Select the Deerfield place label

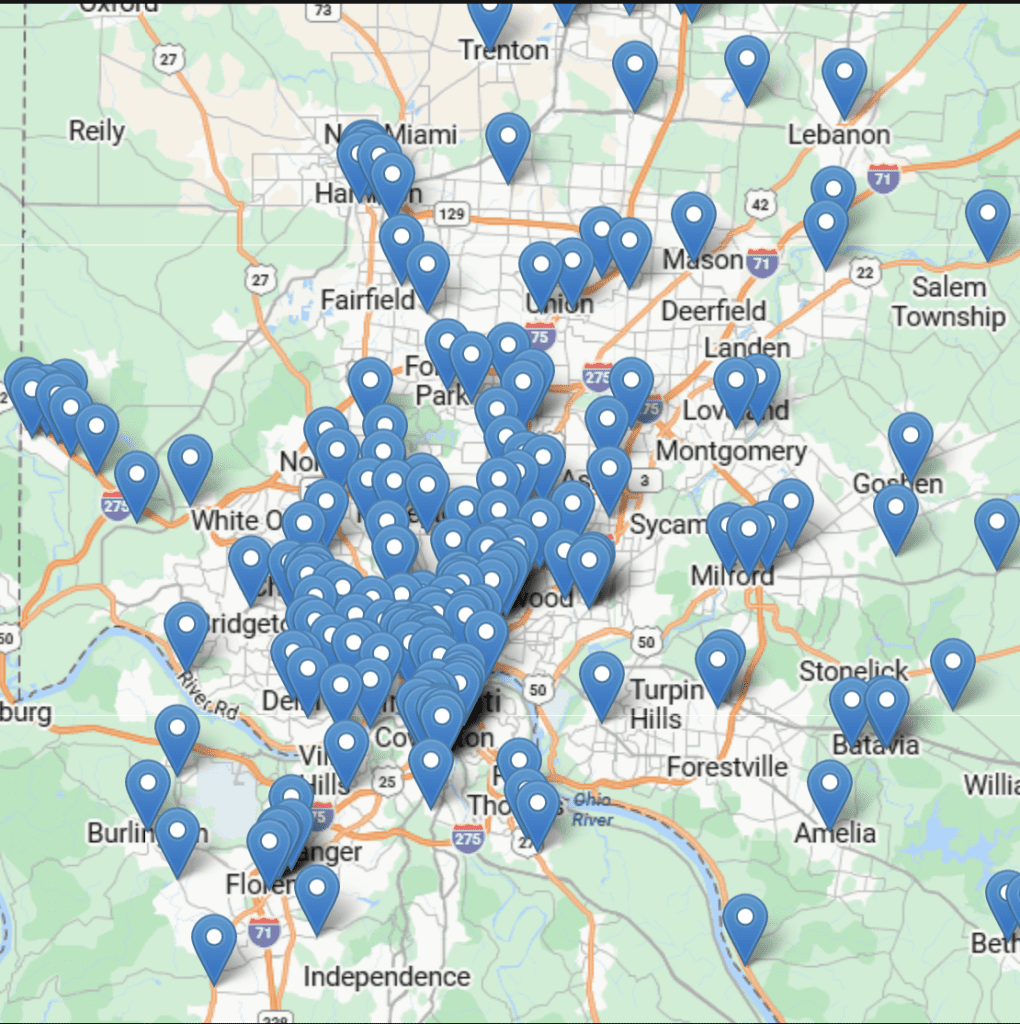713,310
